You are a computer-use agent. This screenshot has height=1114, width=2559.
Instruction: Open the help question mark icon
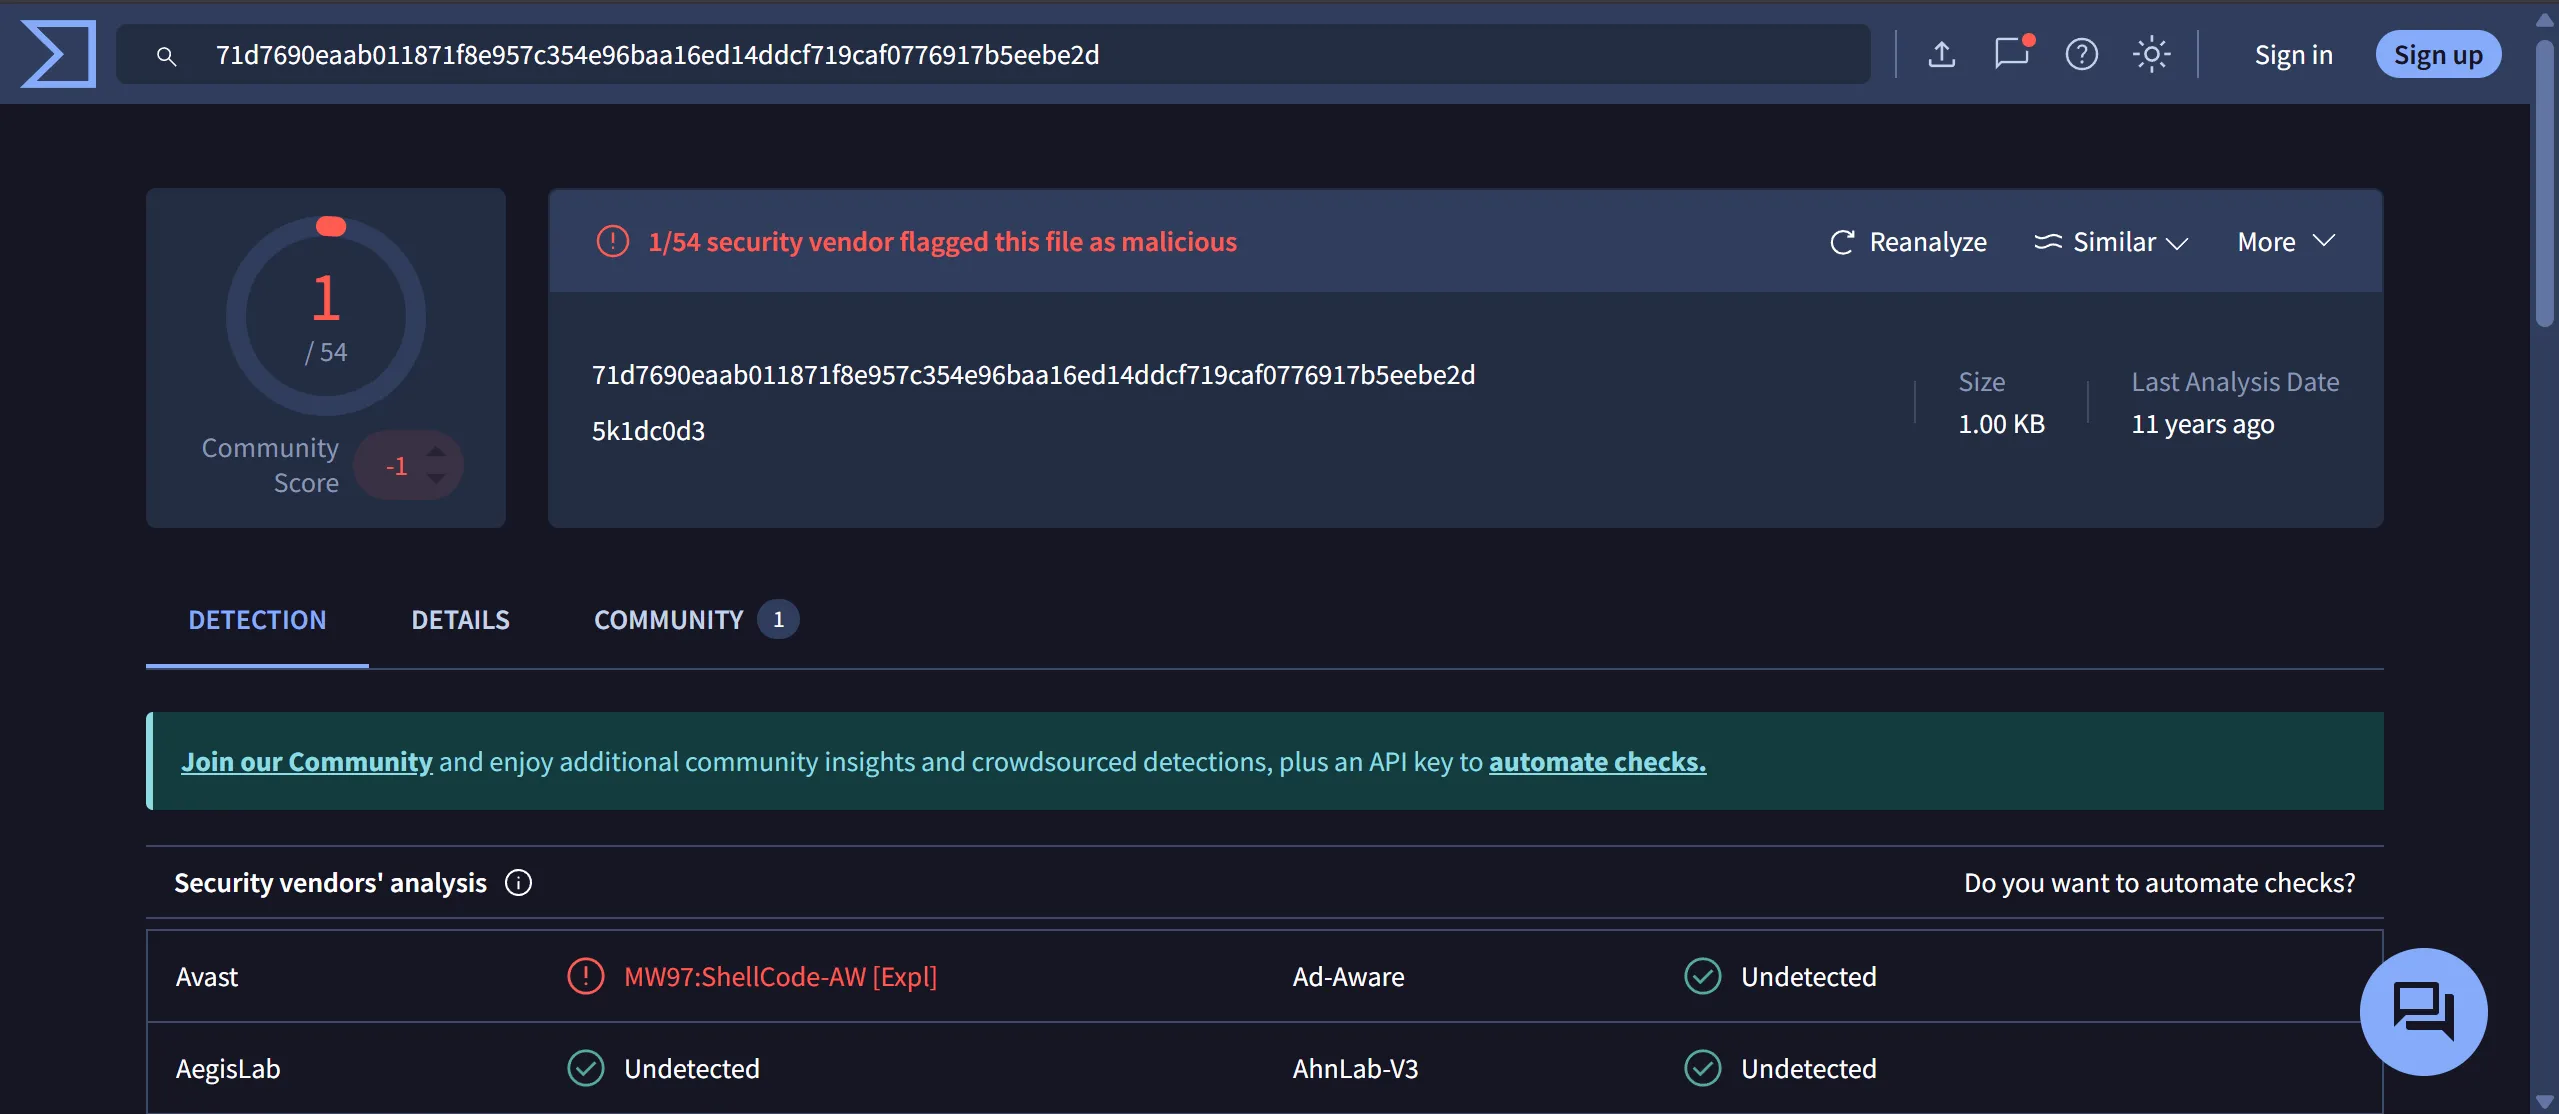(2081, 54)
